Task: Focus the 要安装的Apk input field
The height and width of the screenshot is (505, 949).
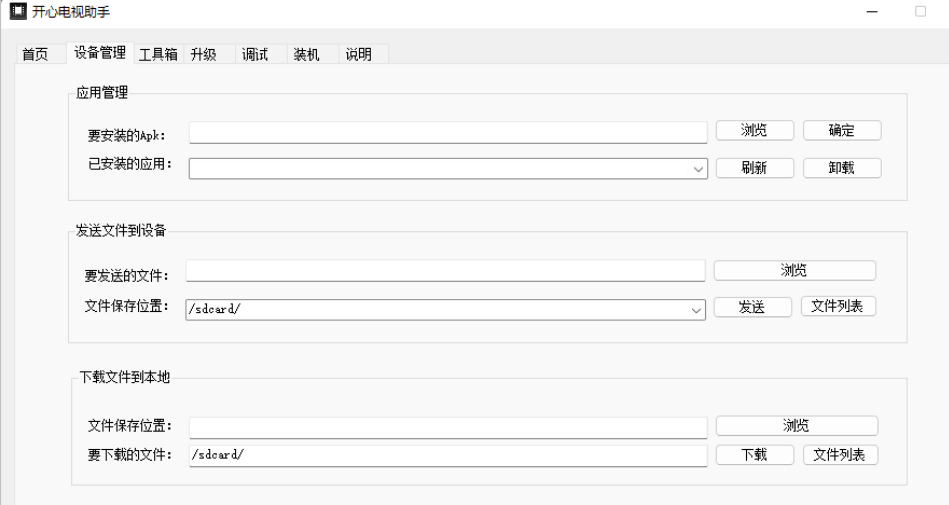Action: [x=448, y=133]
